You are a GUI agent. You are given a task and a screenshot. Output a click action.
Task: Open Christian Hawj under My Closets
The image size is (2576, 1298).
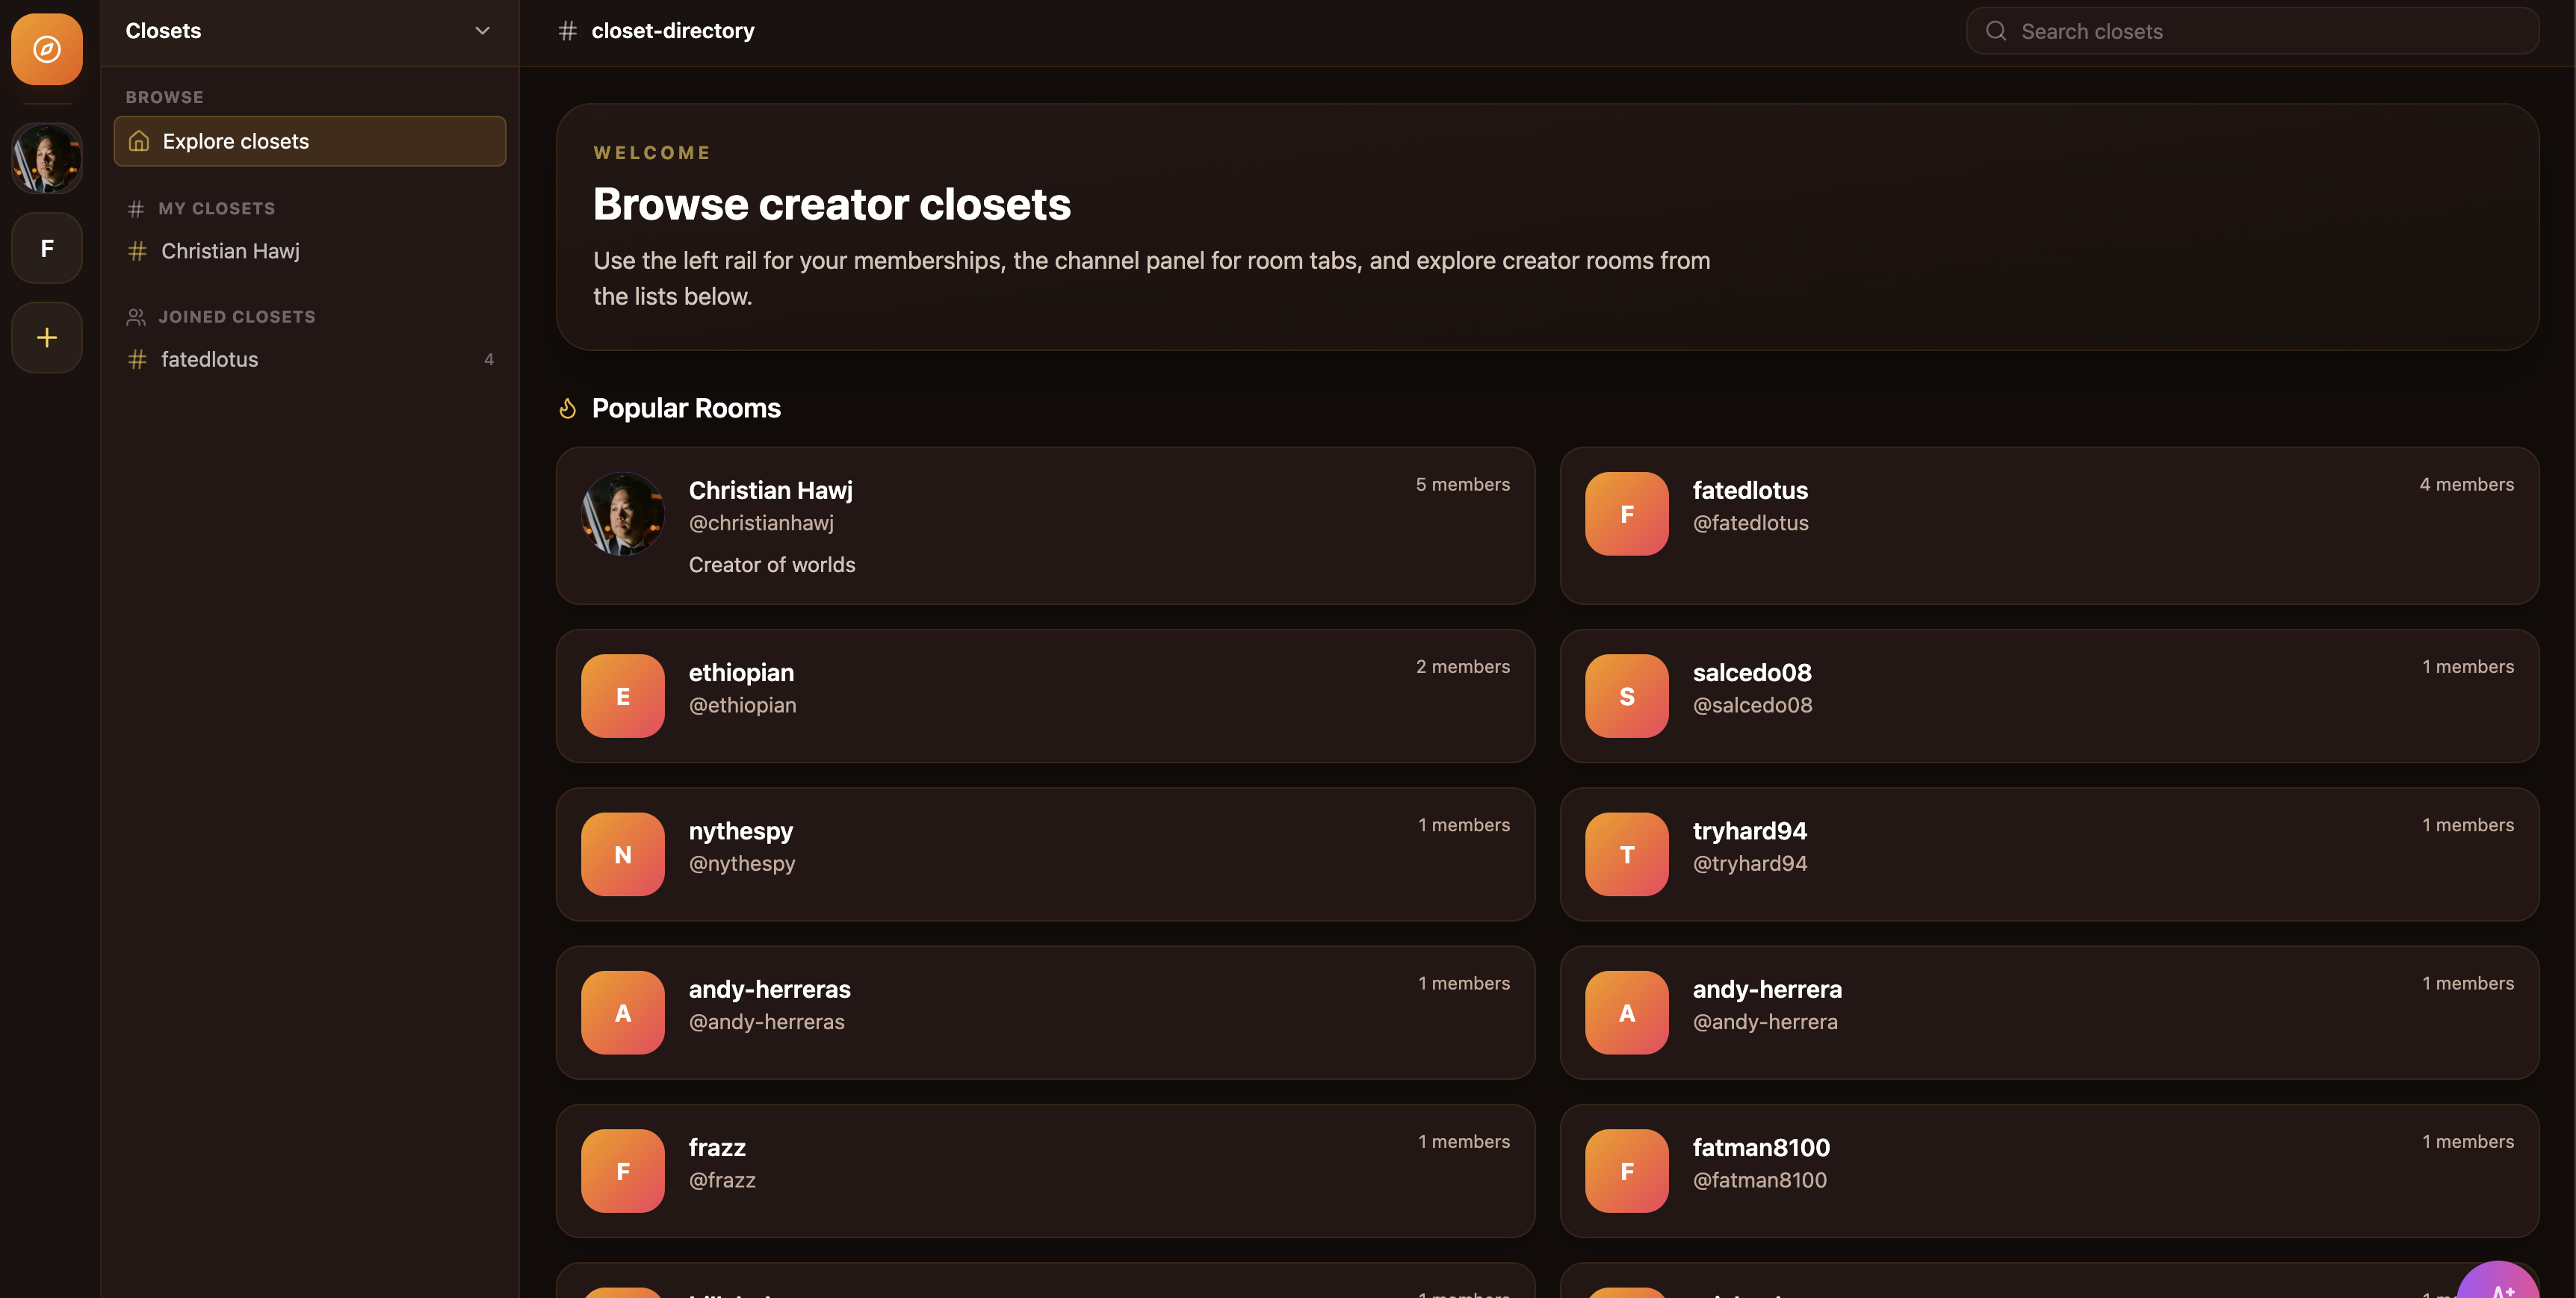click(x=310, y=251)
